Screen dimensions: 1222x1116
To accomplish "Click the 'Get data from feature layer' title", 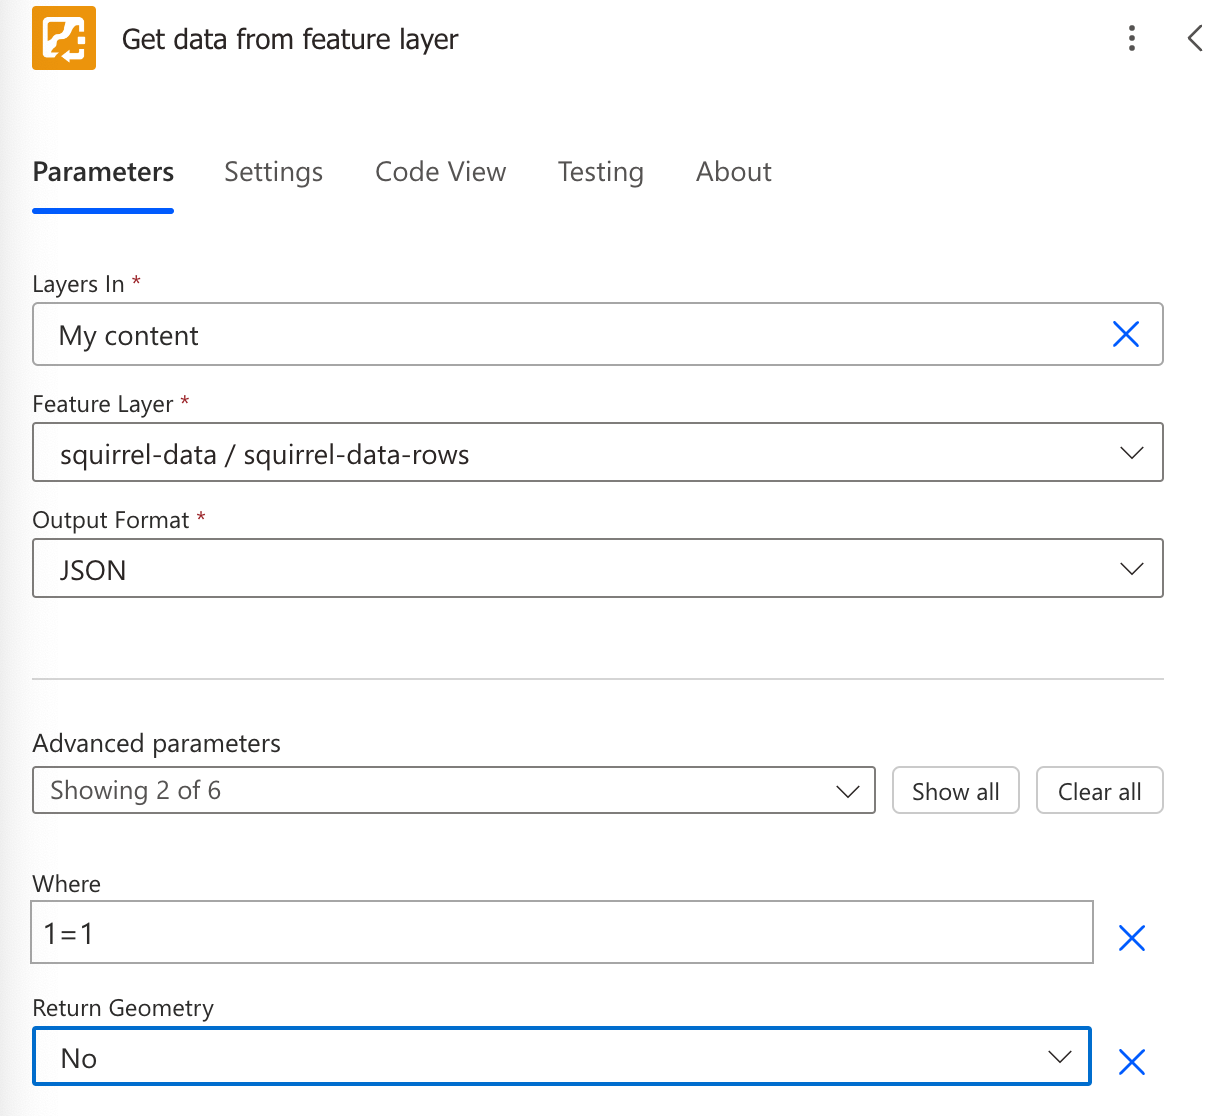I will [290, 39].
